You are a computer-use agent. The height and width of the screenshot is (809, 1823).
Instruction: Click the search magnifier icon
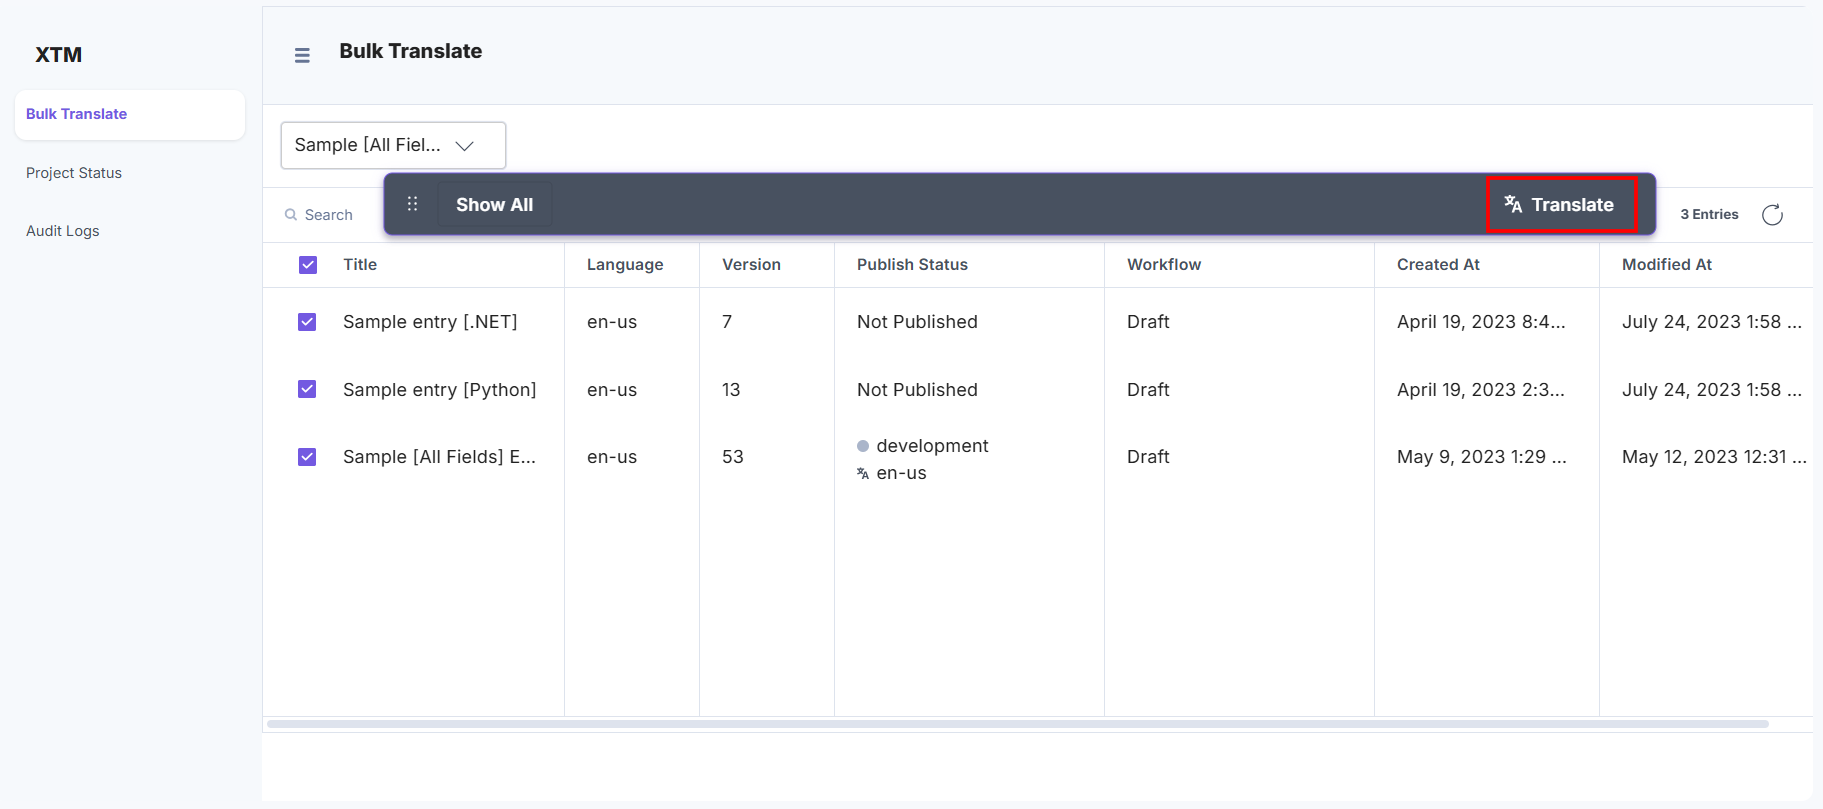(291, 215)
